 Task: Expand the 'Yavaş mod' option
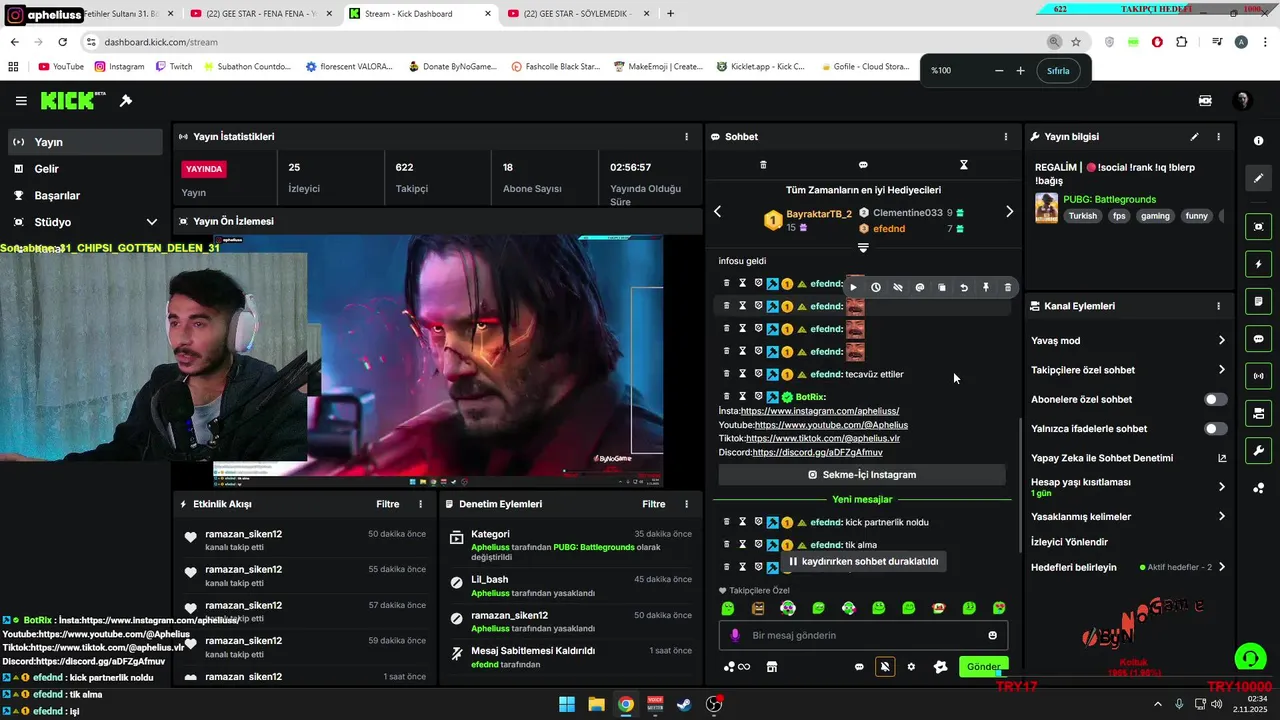[1221, 341]
